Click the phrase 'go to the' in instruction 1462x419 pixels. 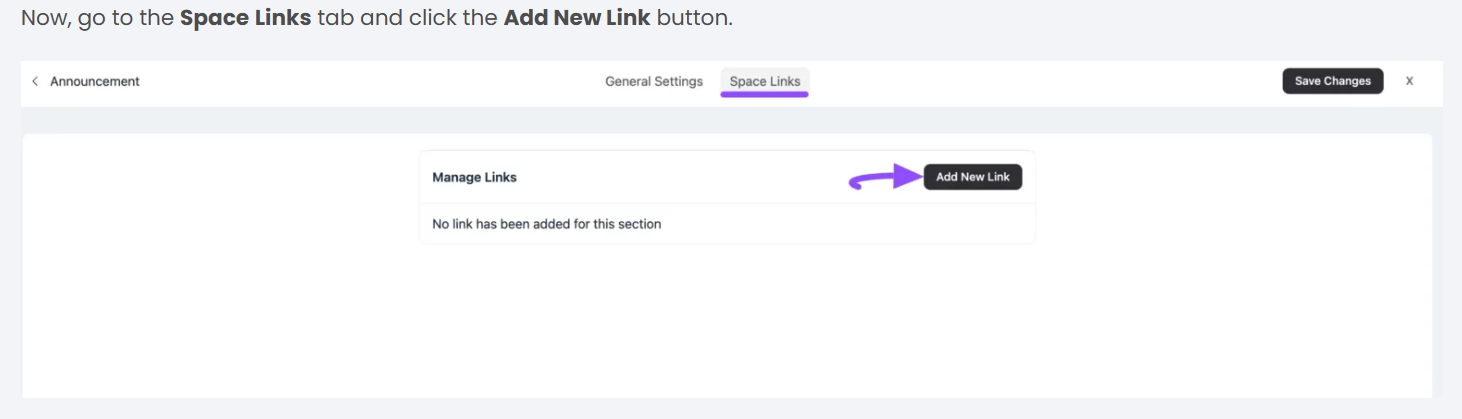125,19
